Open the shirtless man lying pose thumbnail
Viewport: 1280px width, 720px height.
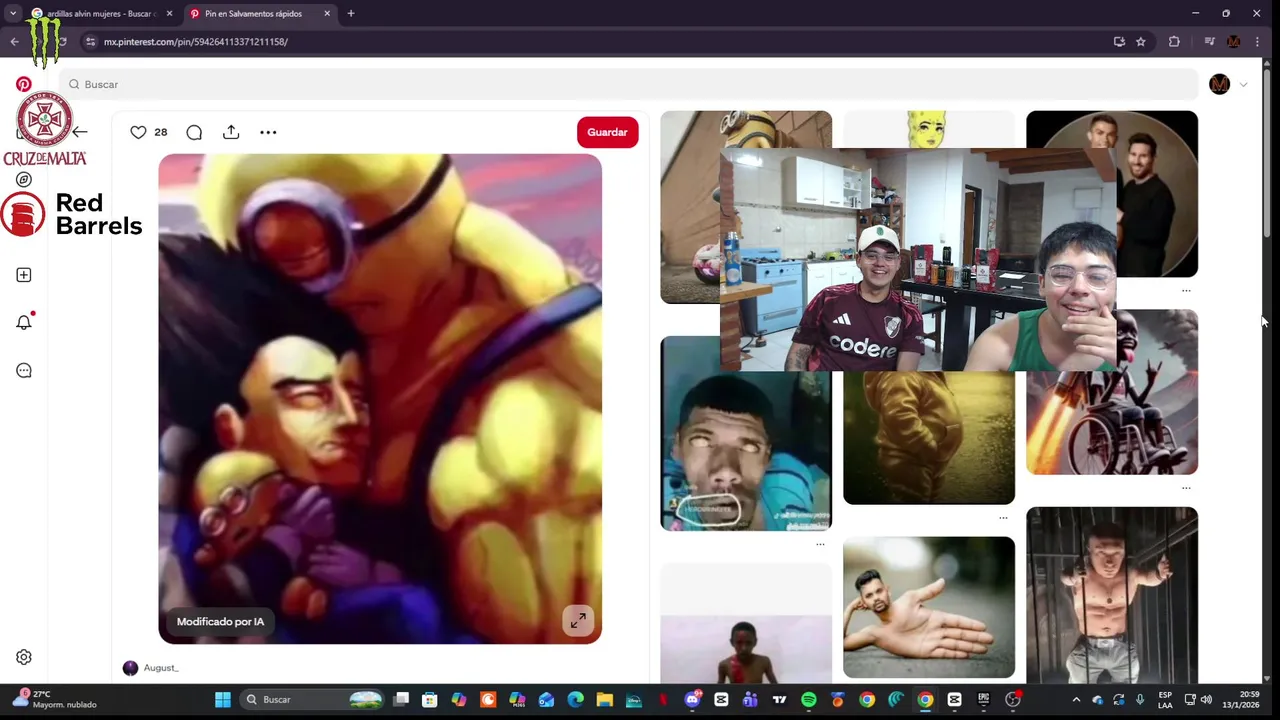pyautogui.click(x=928, y=608)
